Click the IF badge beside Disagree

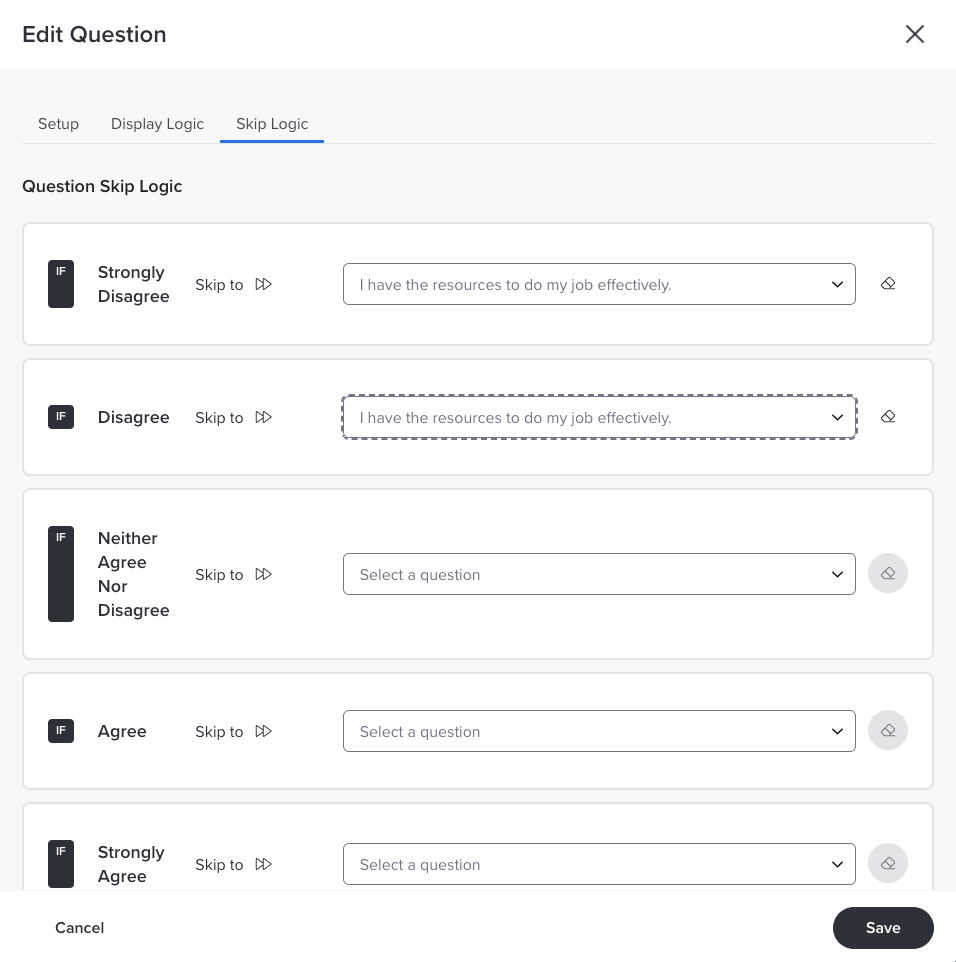[61, 417]
